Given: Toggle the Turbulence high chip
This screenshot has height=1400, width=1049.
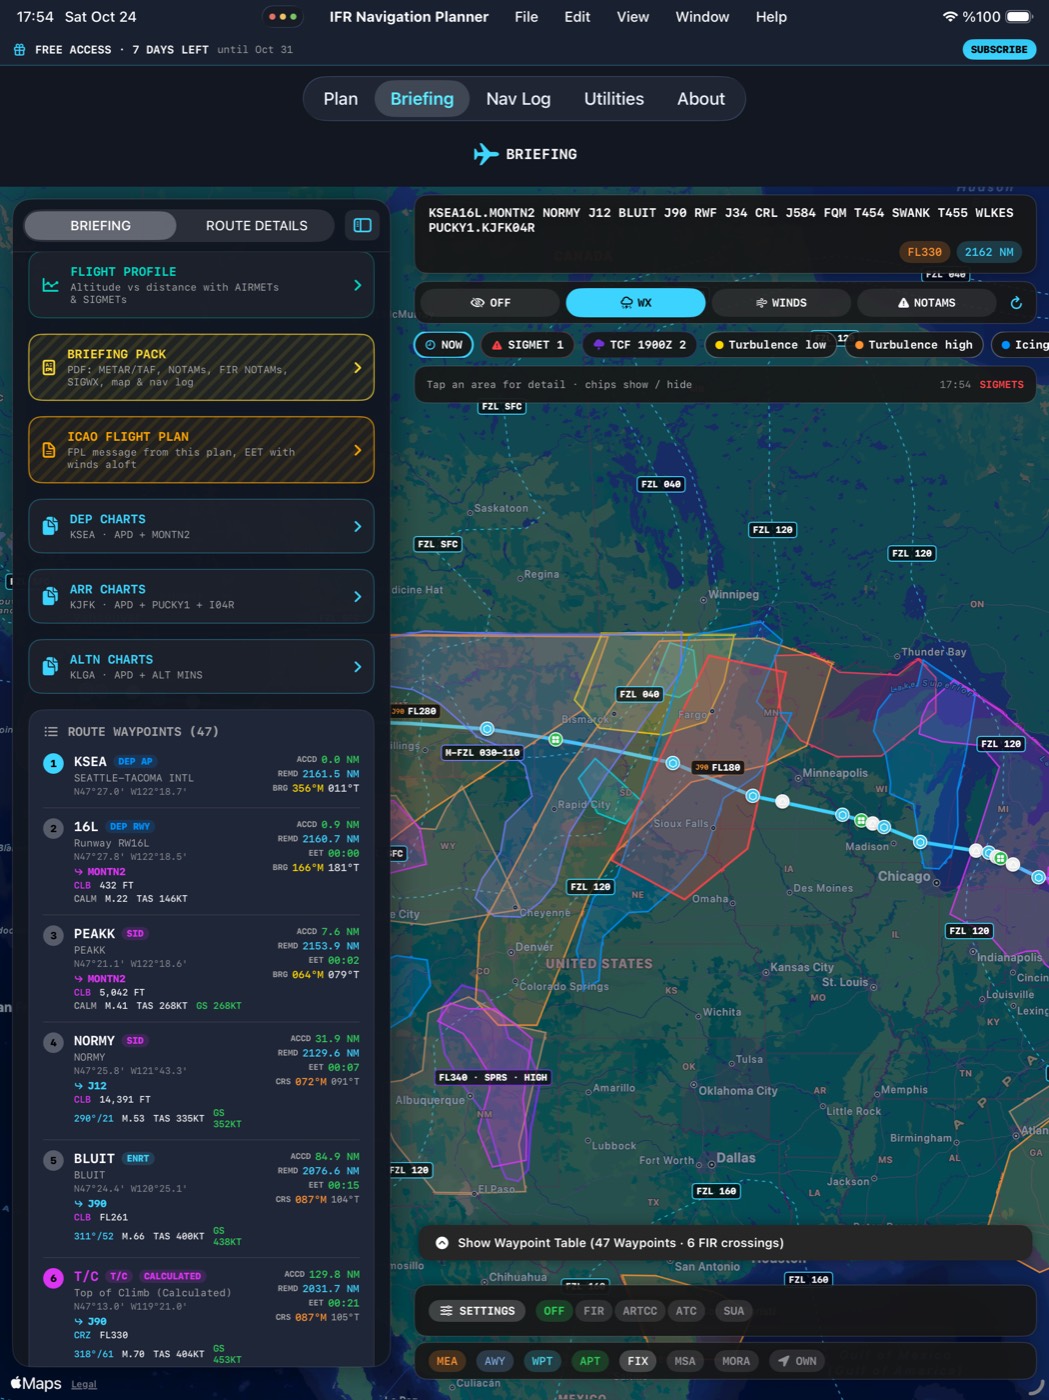Looking at the screenshot, I should coord(914,345).
